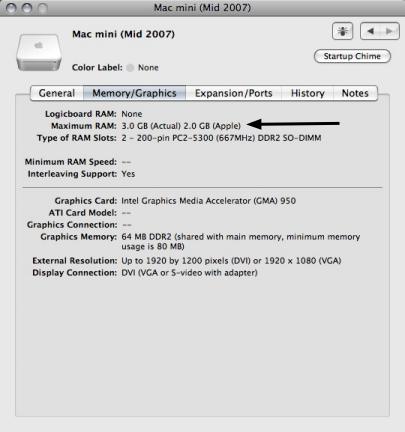405x432 pixels.
Task: Click the Type of RAM Slots value
Action: point(221,138)
